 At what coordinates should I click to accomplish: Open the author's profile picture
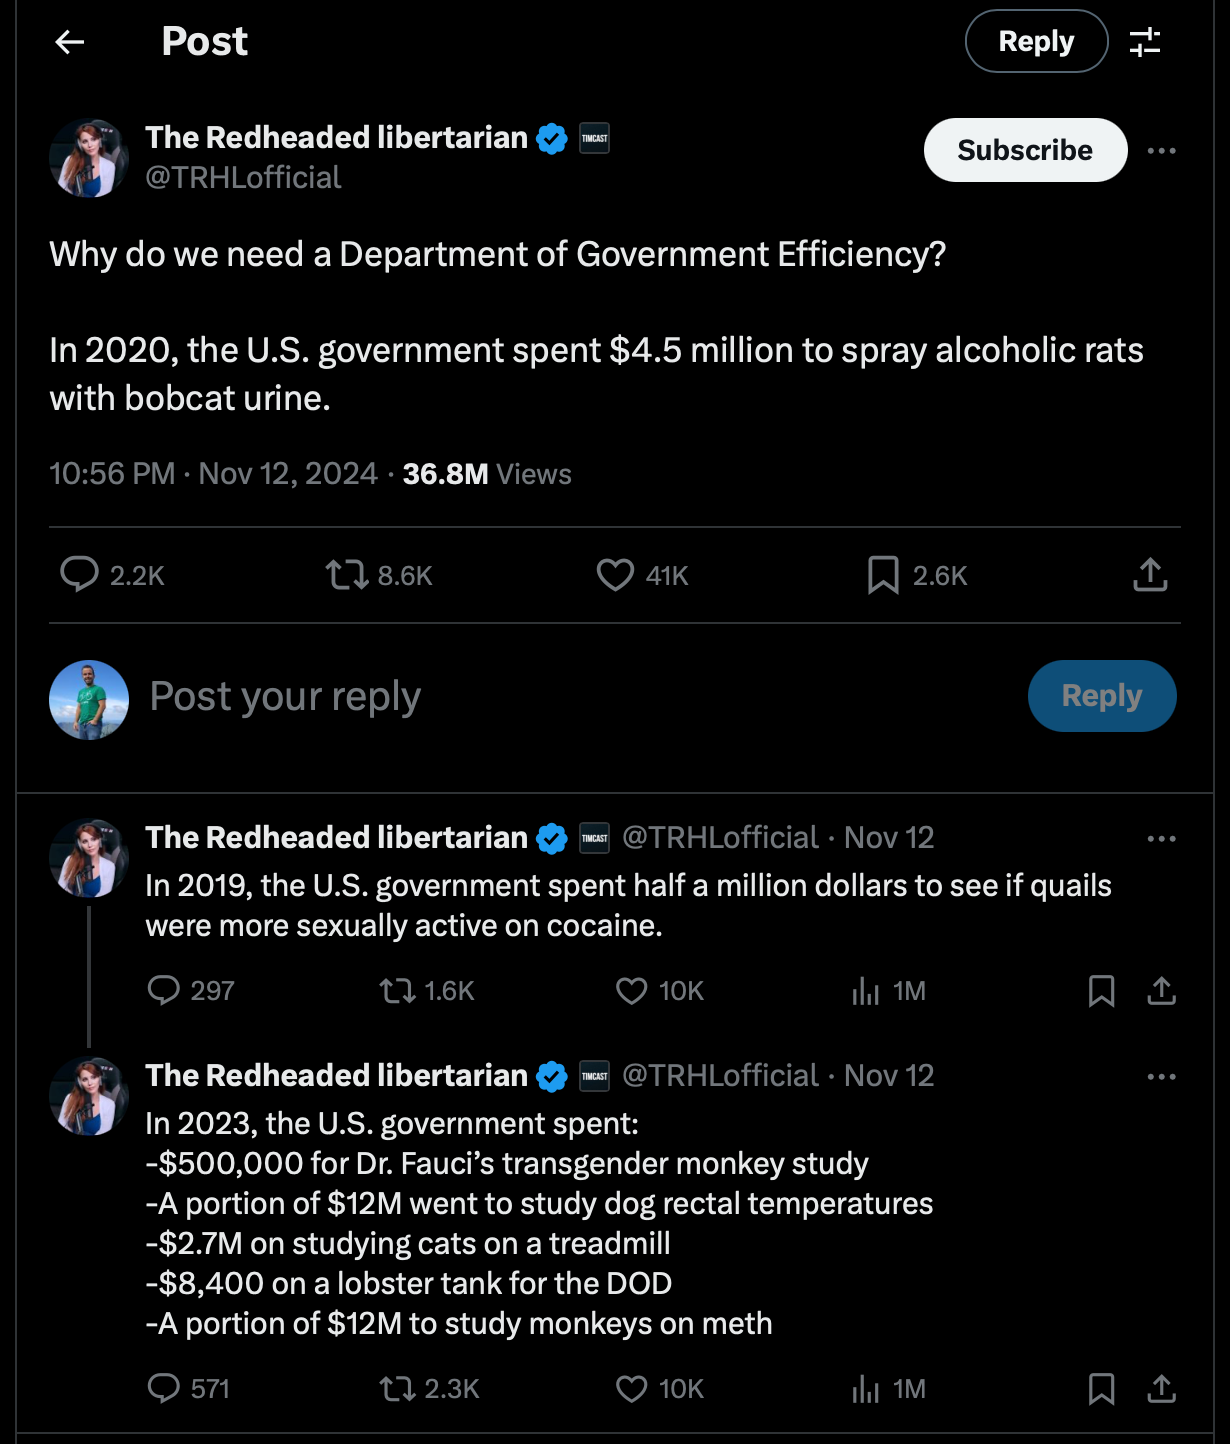[89, 158]
